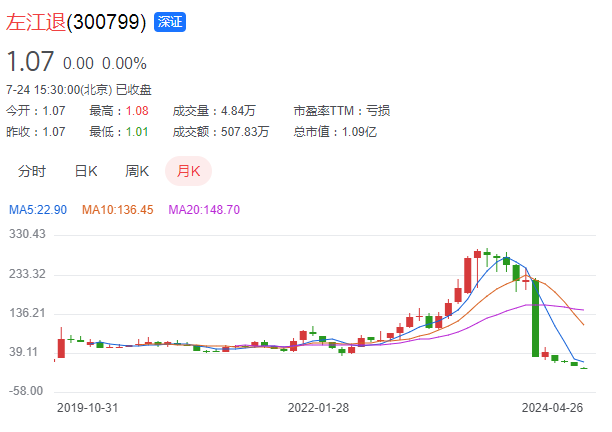612x432 pixels.
Task: Click the 市盈率TTM 亏损 value
Action: pyautogui.click(x=378, y=111)
